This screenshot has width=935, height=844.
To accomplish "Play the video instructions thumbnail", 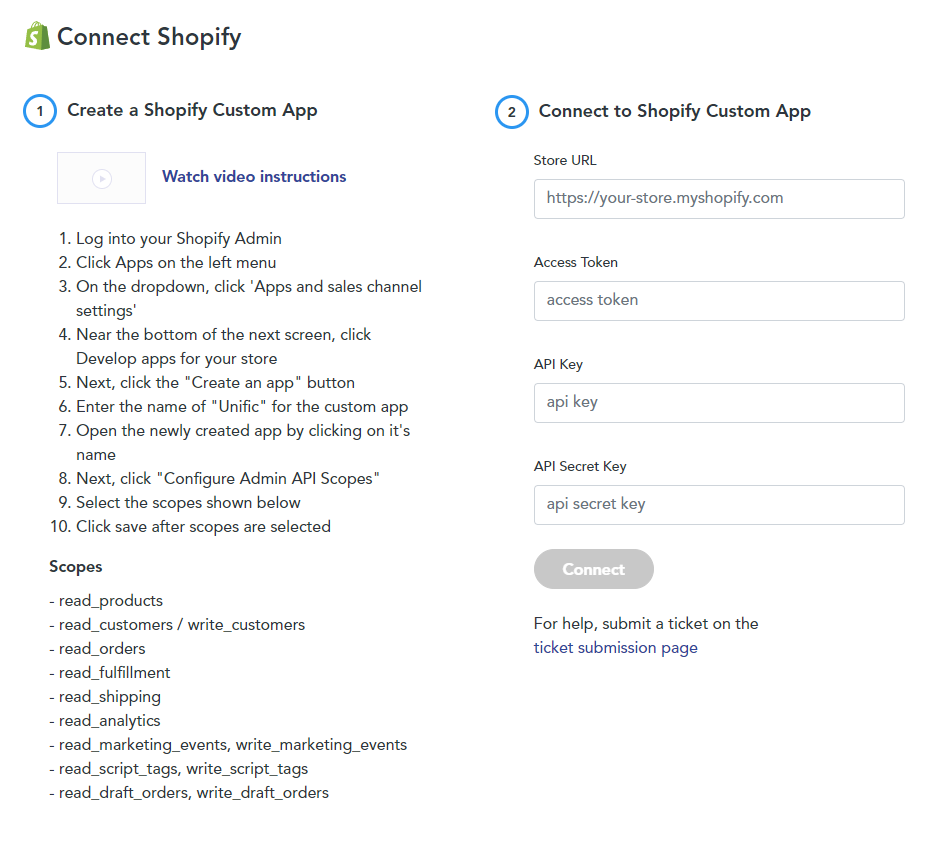I will pos(101,178).
